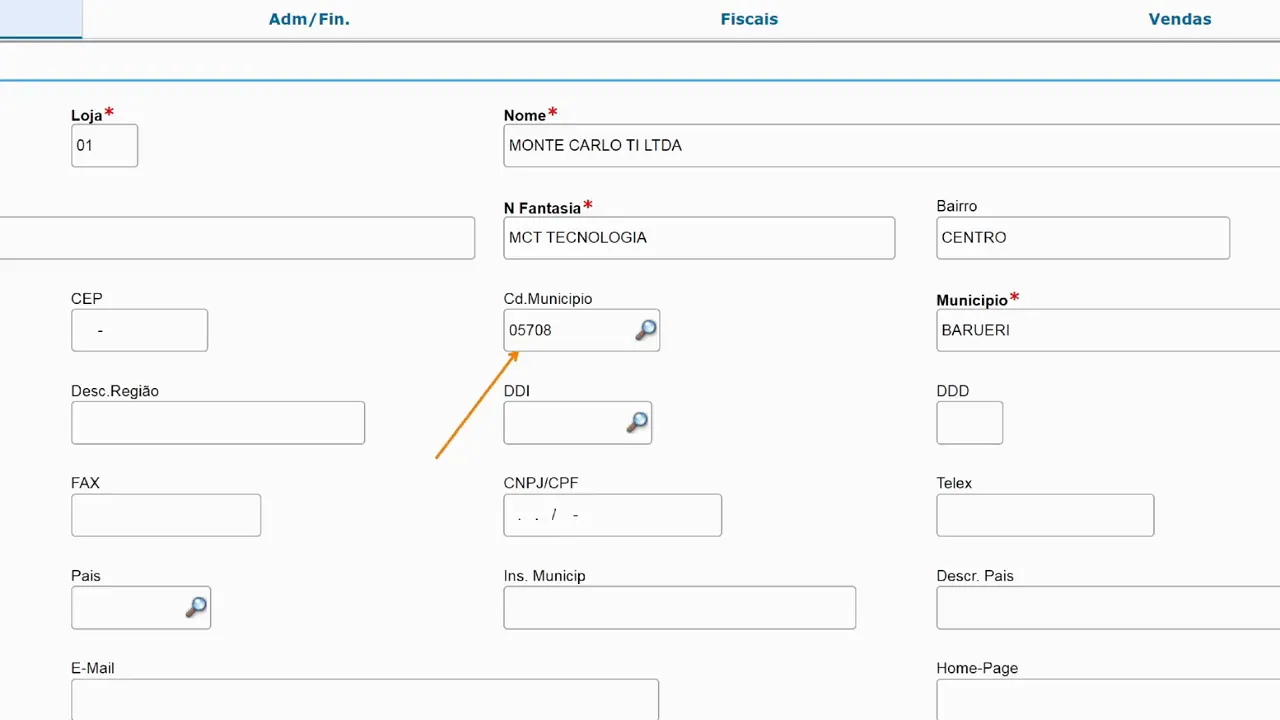Open the Cd.Municipio lookup search
This screenshot has width=1280, height=720.
(x=645, y=330)
